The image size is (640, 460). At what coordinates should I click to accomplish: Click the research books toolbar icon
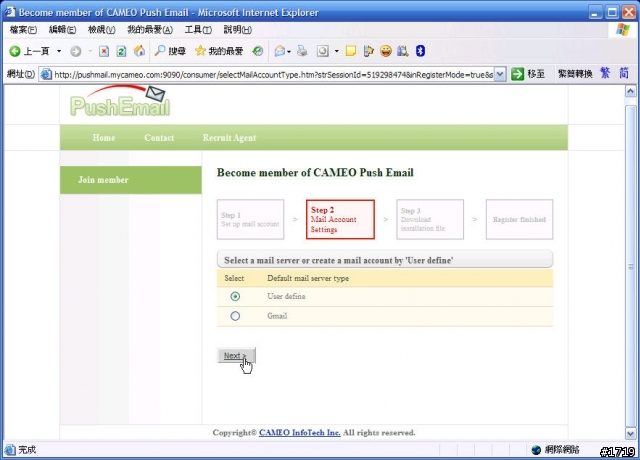tap(403, 51)
